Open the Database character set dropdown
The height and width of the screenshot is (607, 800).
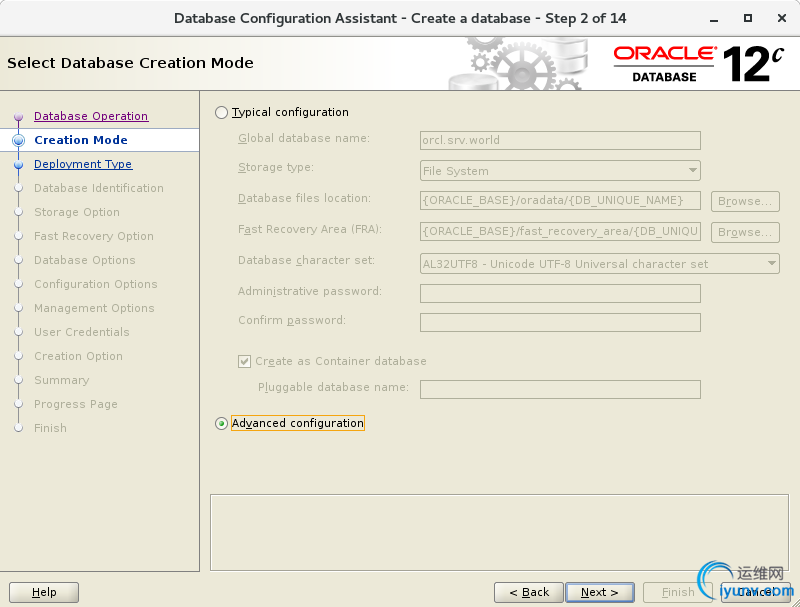(x=599, y=264)
